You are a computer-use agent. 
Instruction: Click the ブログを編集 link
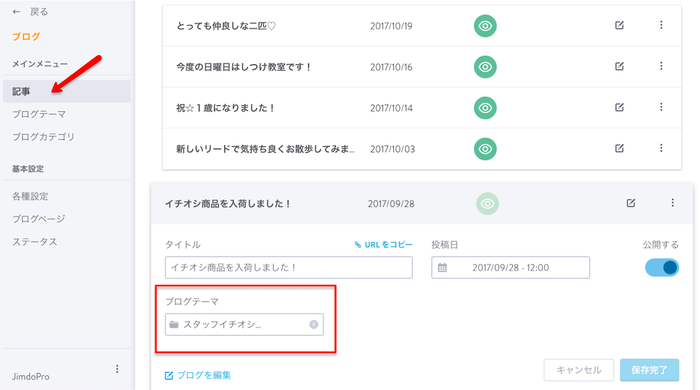pos(198,375)
